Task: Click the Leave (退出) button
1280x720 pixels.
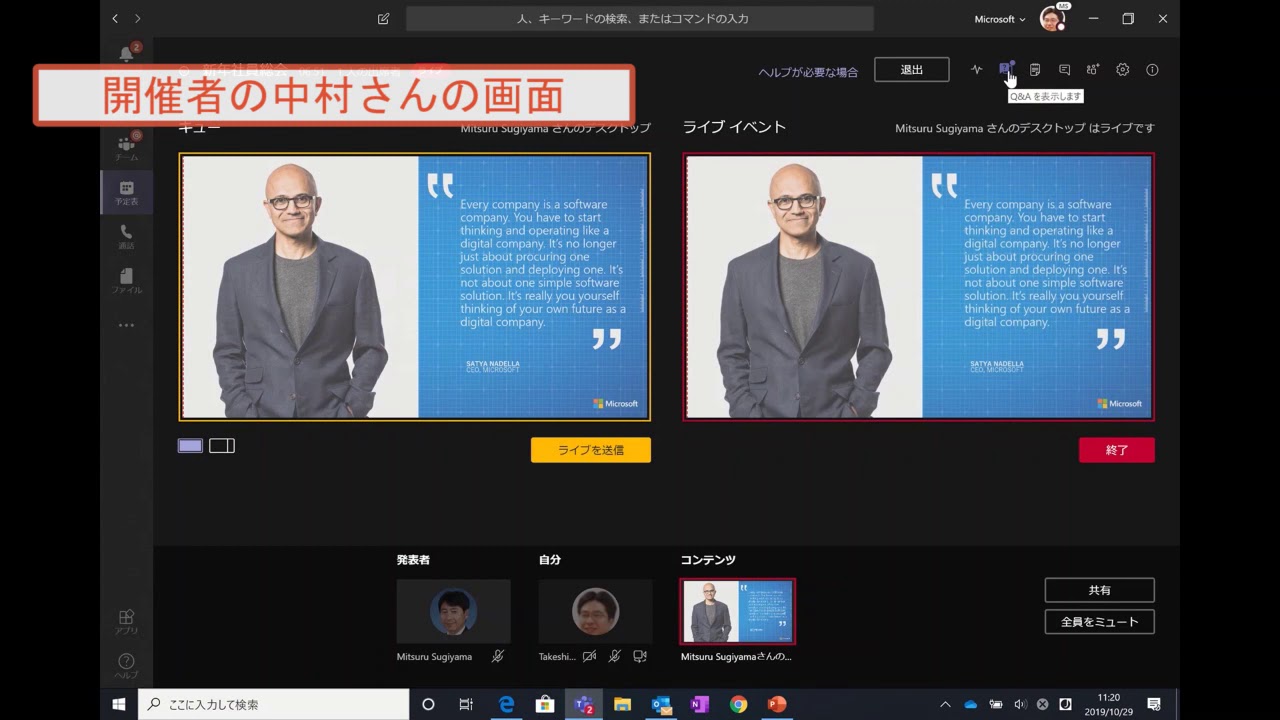Action: click(912, 69)
